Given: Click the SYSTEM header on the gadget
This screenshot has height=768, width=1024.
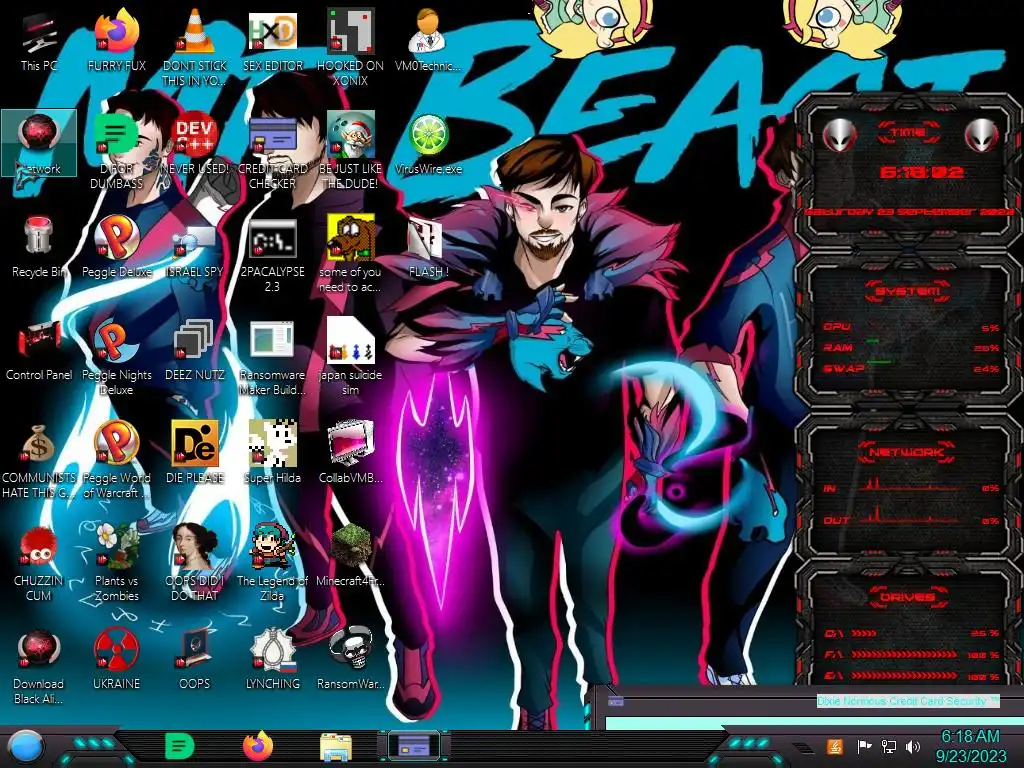Looking at the screenshot, I should coord(907,291).
